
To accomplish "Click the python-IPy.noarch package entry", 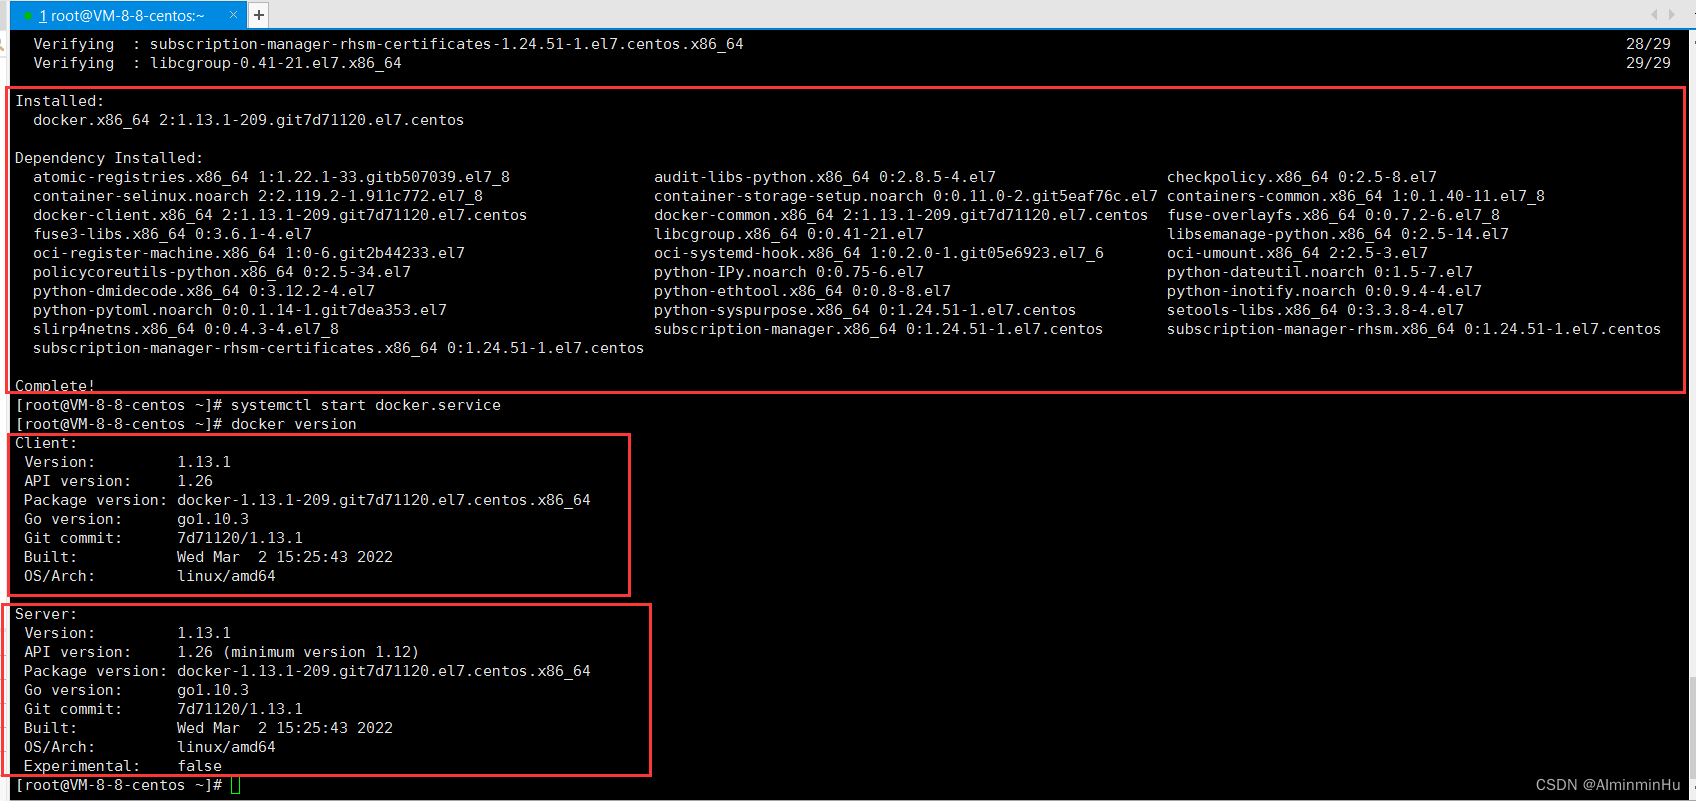I will pyautogui.click(x=789, y=272).
